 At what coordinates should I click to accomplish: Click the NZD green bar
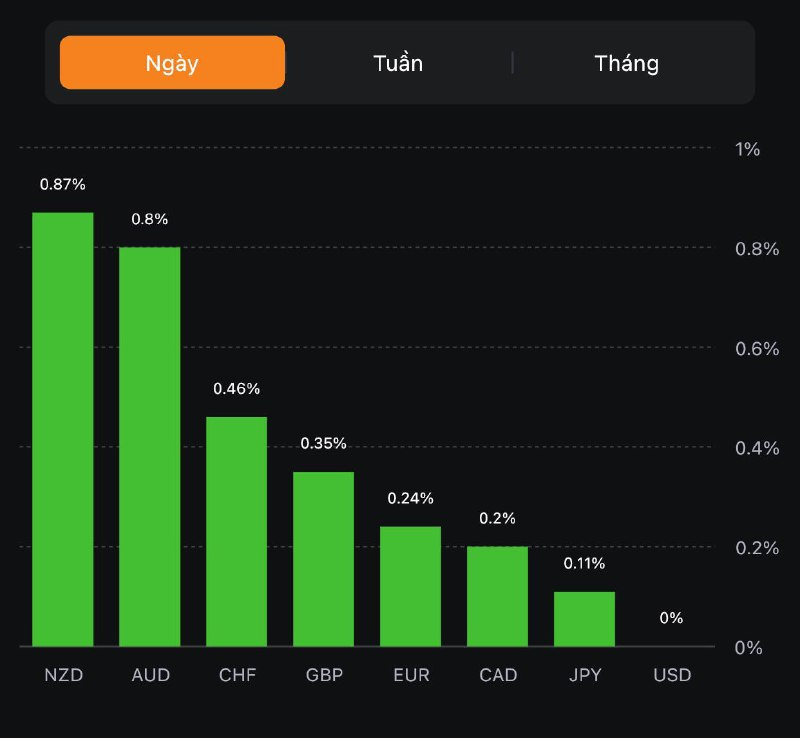pyautogui.click(x=63, y=429)
